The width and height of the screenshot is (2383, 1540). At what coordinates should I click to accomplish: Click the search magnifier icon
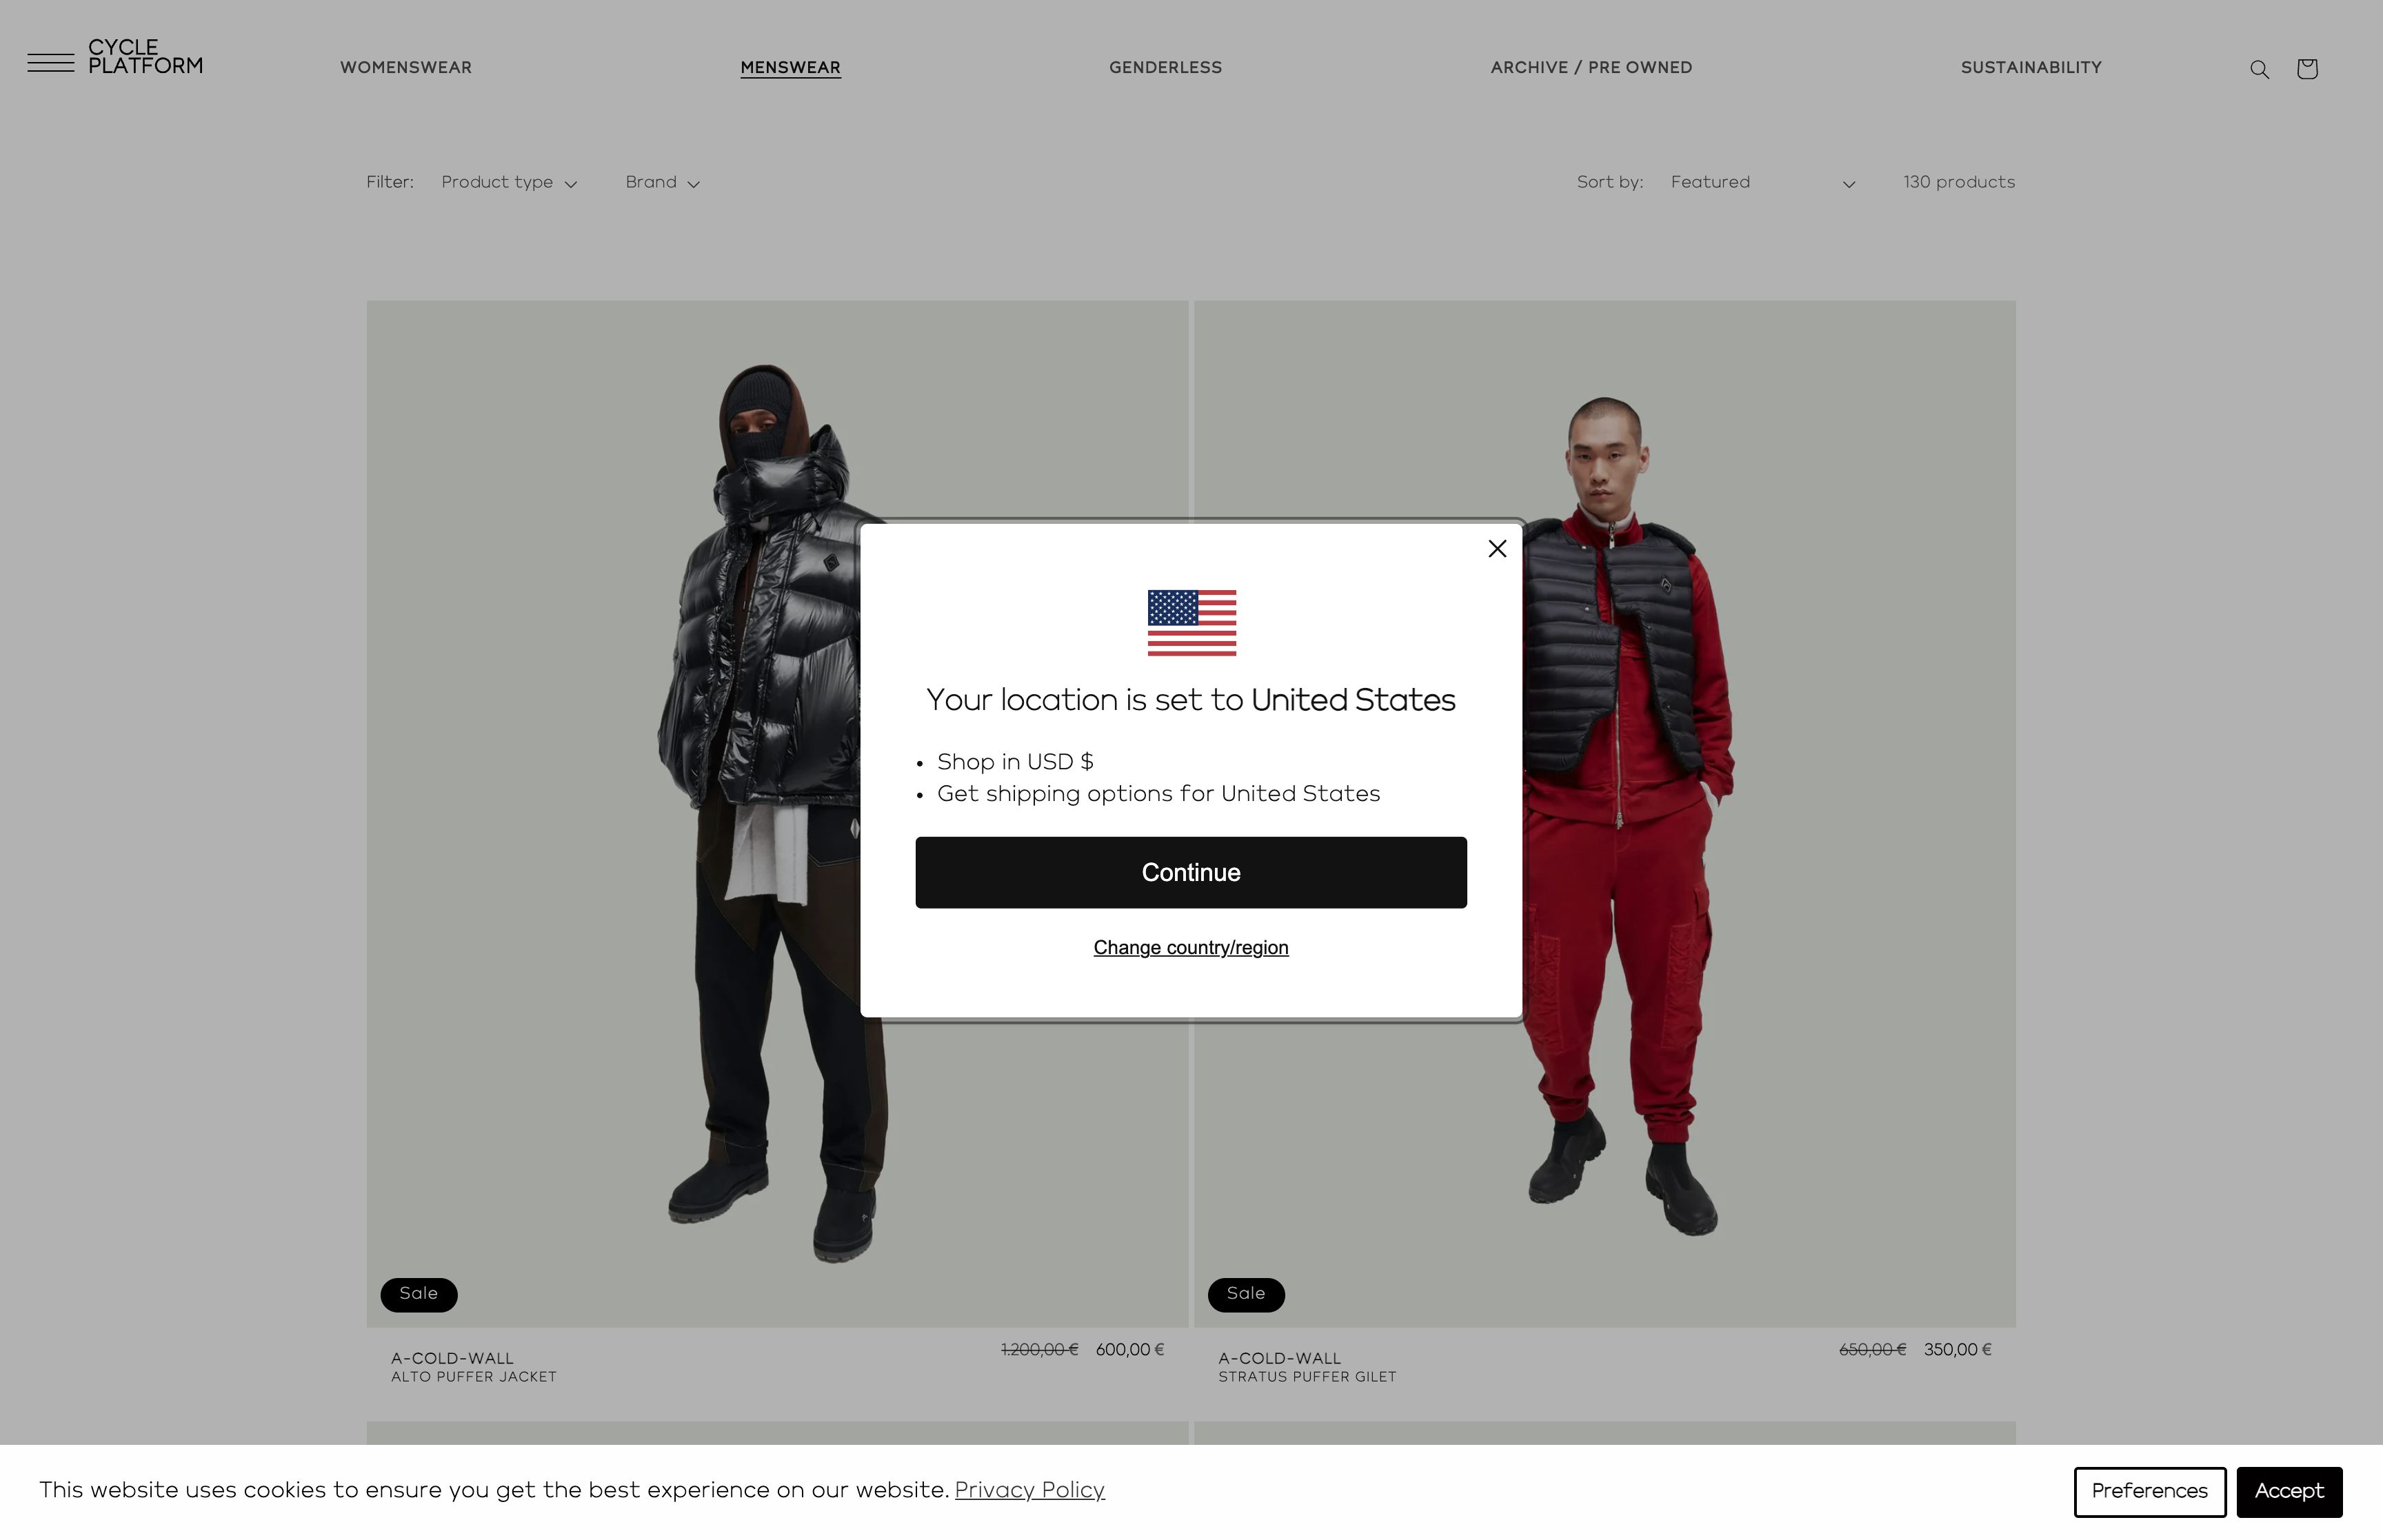pyautogui.click(x=2259, y=69)
